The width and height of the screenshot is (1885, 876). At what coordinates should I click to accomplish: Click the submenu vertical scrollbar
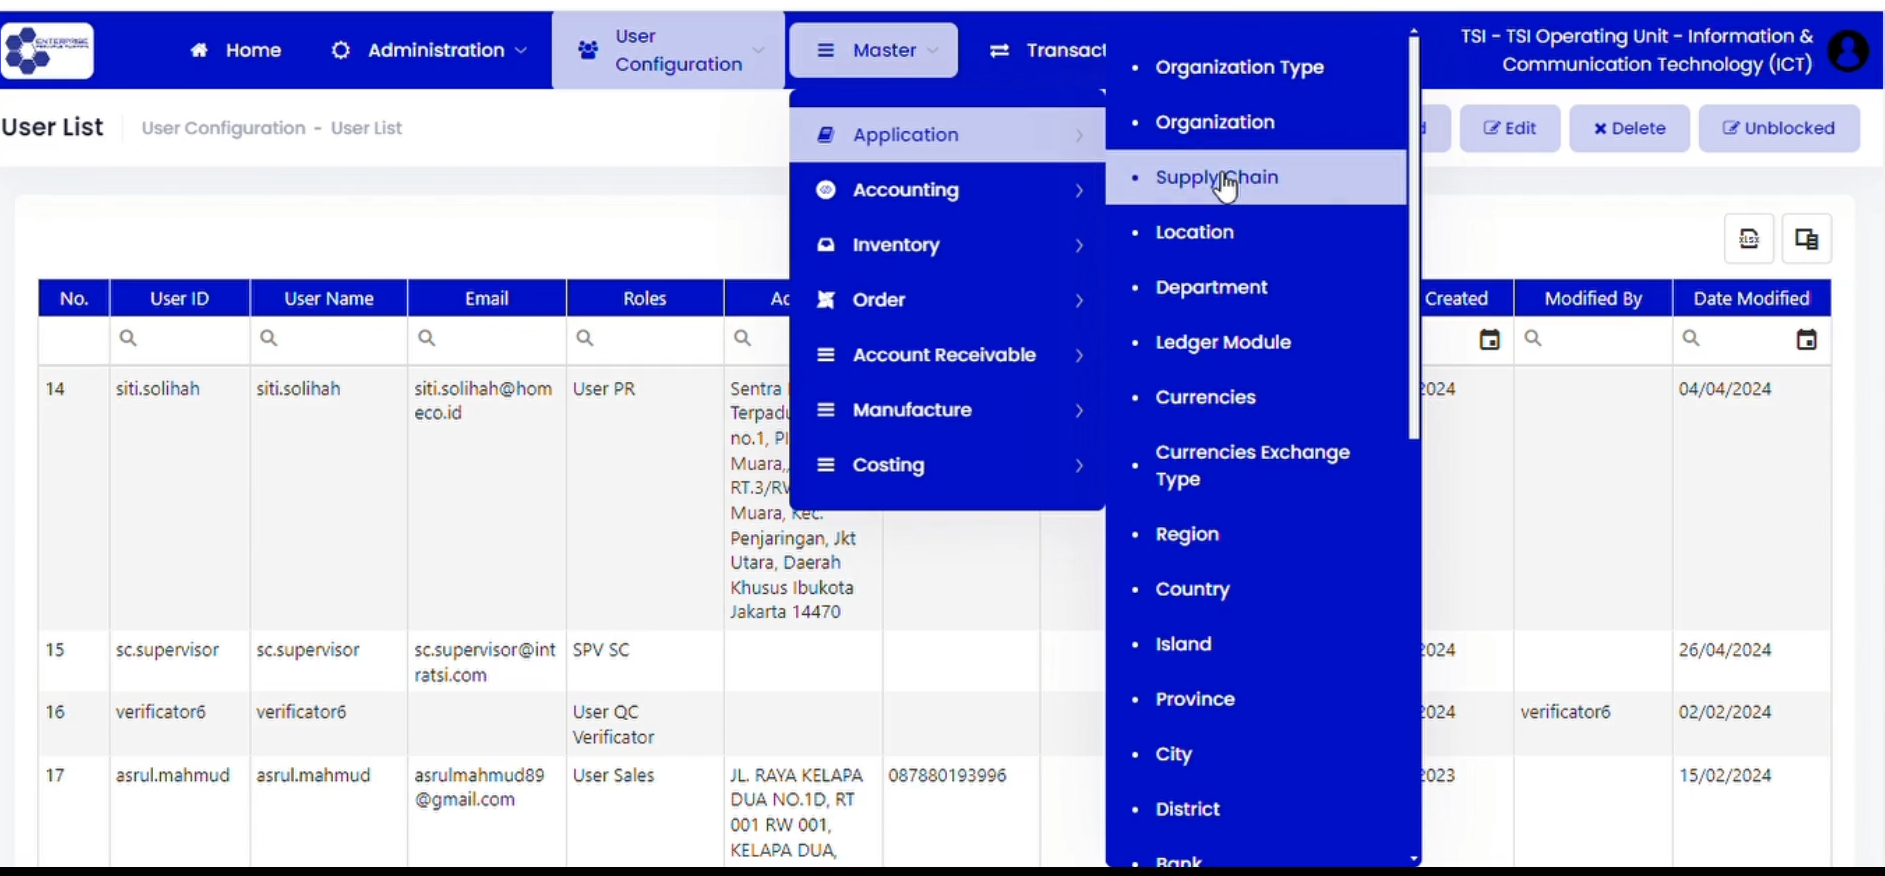[1414, 238]
